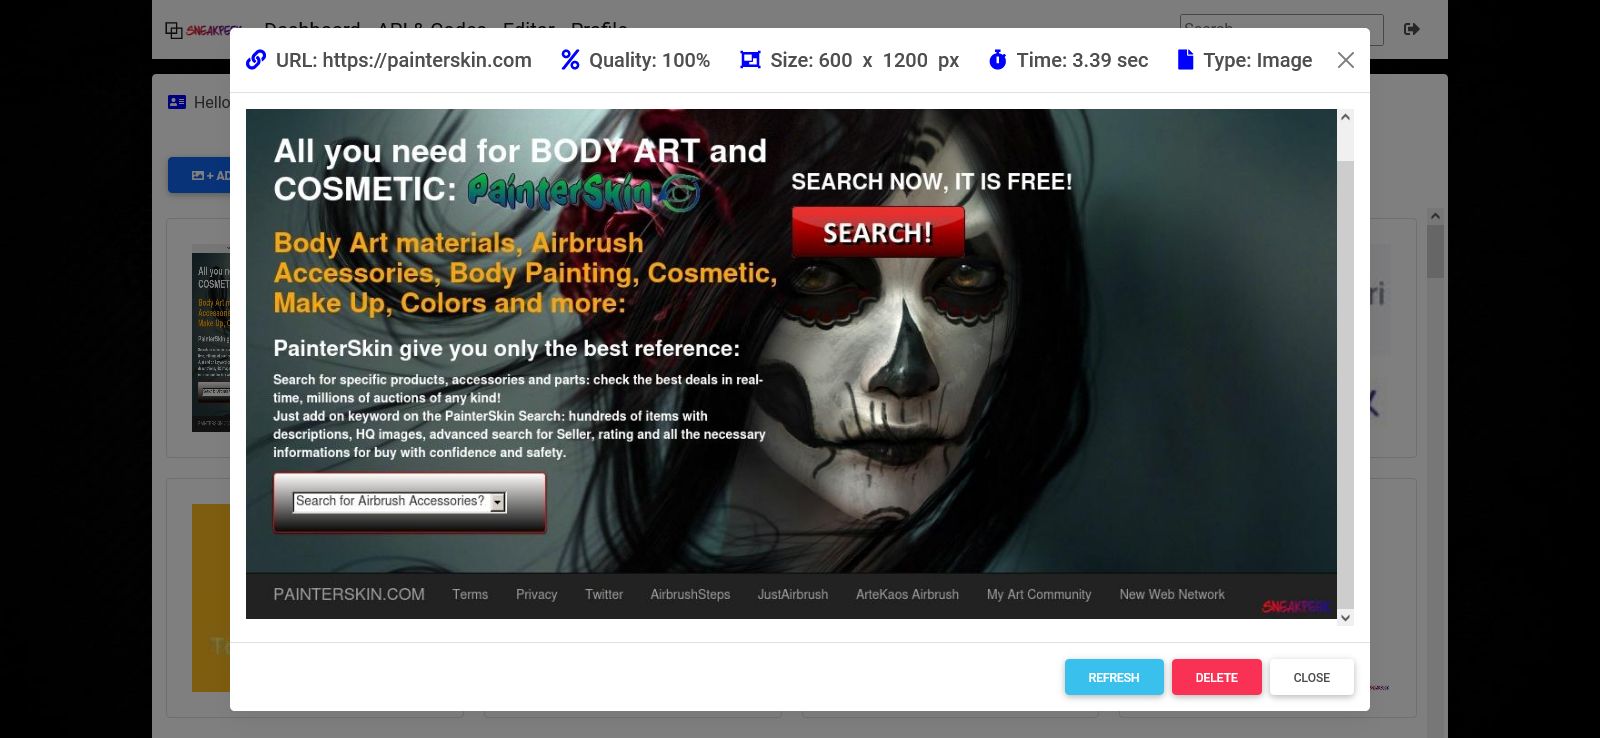1600x738 pixels.
Task: Open the AirbrushSteps footer link
Action: [x=690, y=594]
